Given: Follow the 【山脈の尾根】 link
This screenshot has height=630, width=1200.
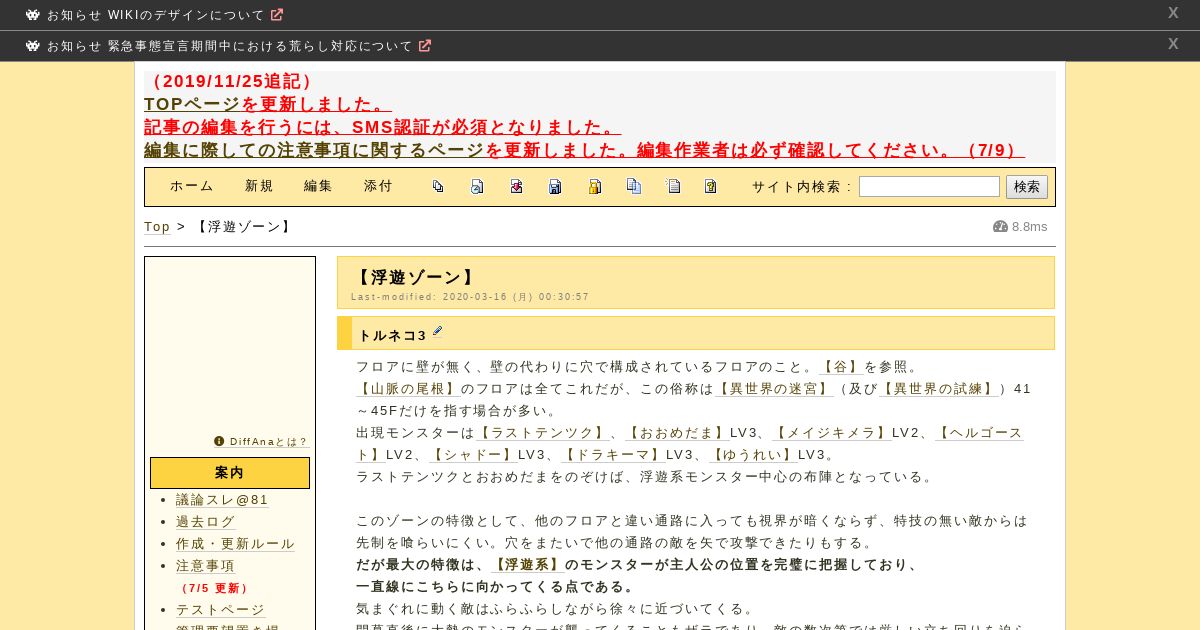Looking at the screenshot, I should point(408,389).
